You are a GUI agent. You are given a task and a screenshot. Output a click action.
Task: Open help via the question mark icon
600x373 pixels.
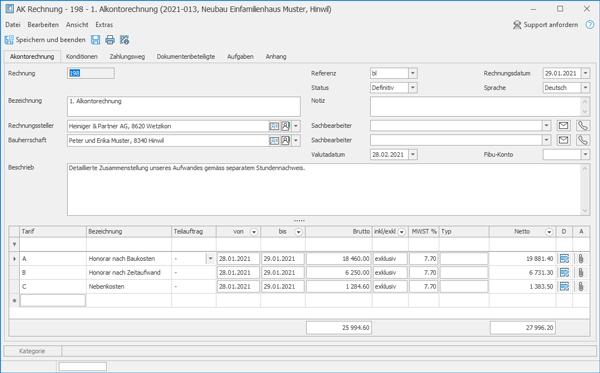point(590,25)
